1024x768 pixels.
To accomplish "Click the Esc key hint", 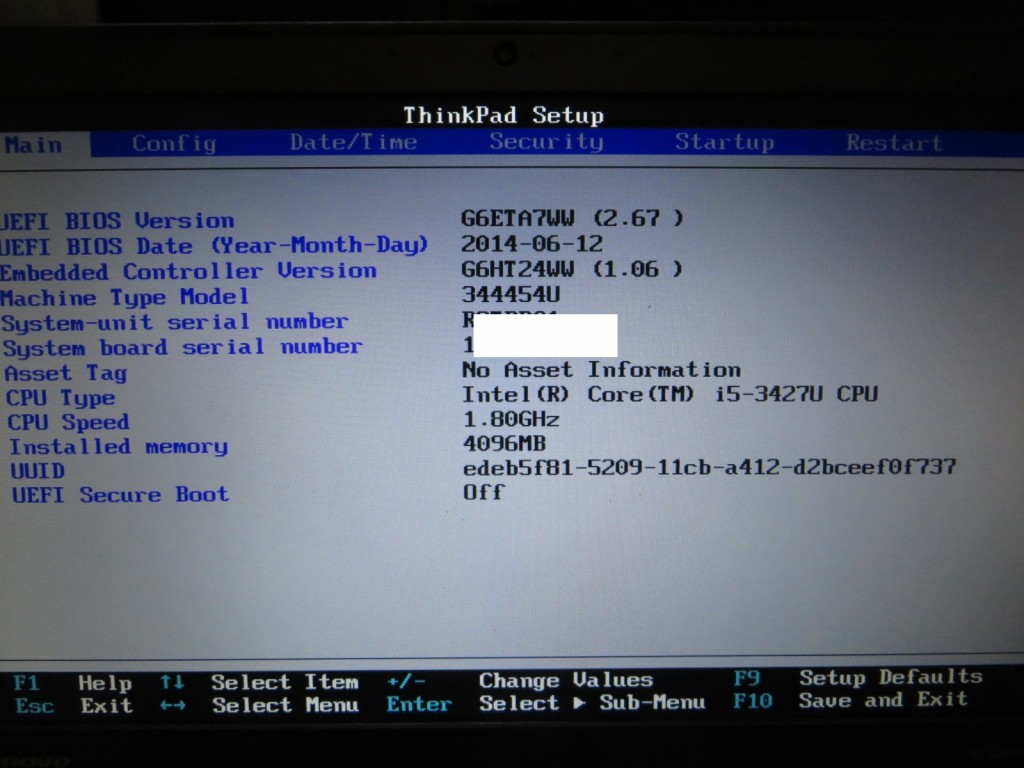I will (35, 706).
